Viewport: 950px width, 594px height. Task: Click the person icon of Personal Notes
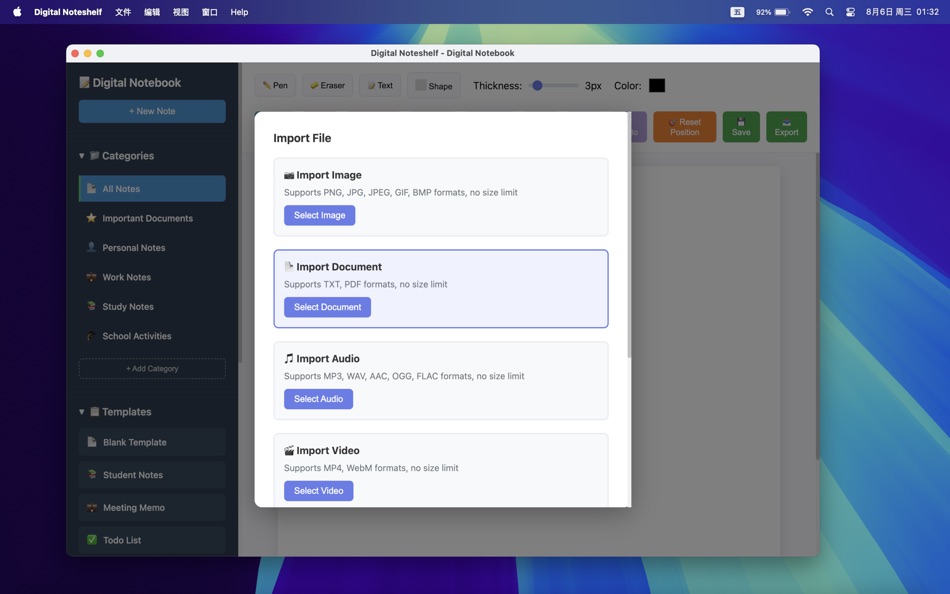[91, 247]
